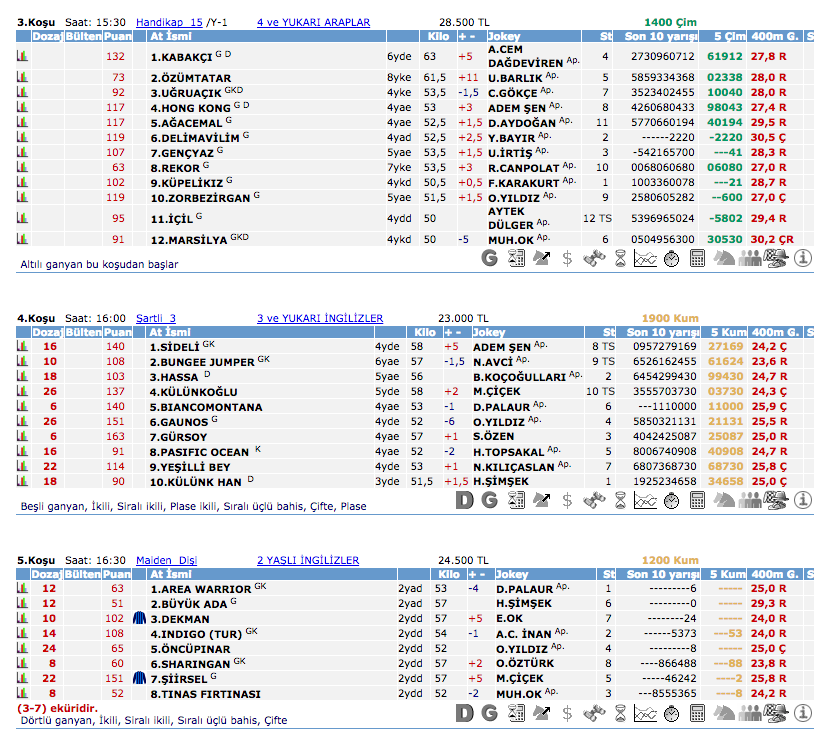Click the D icon under race 4

[x=464, y=499]
